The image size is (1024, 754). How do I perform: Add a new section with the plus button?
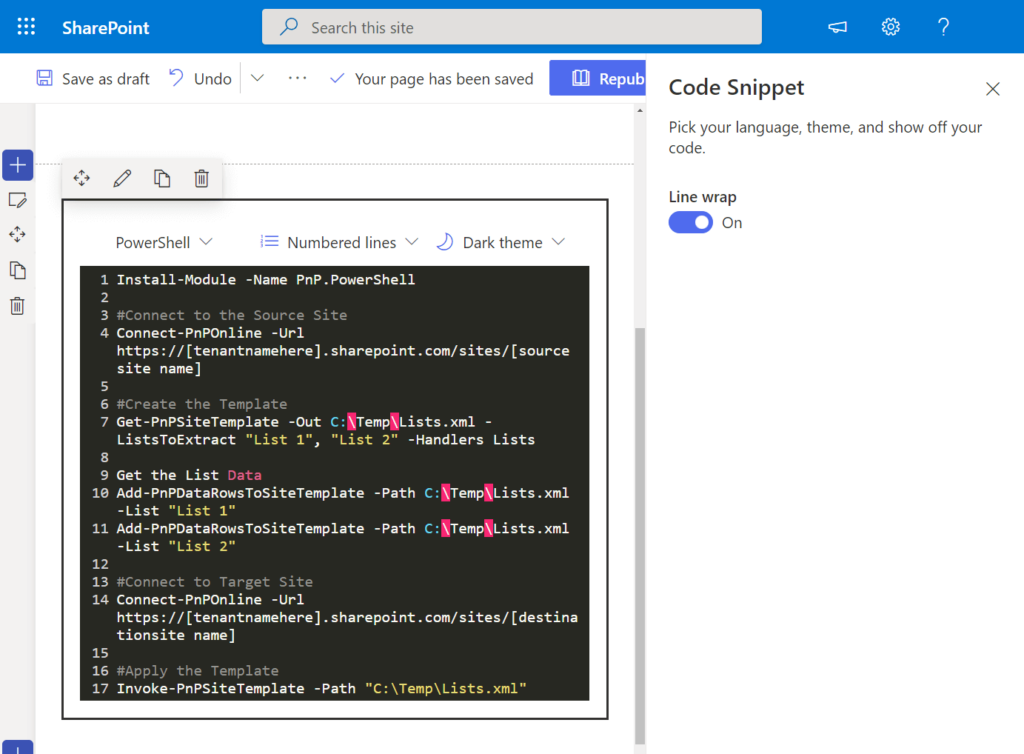click(18, 165)
